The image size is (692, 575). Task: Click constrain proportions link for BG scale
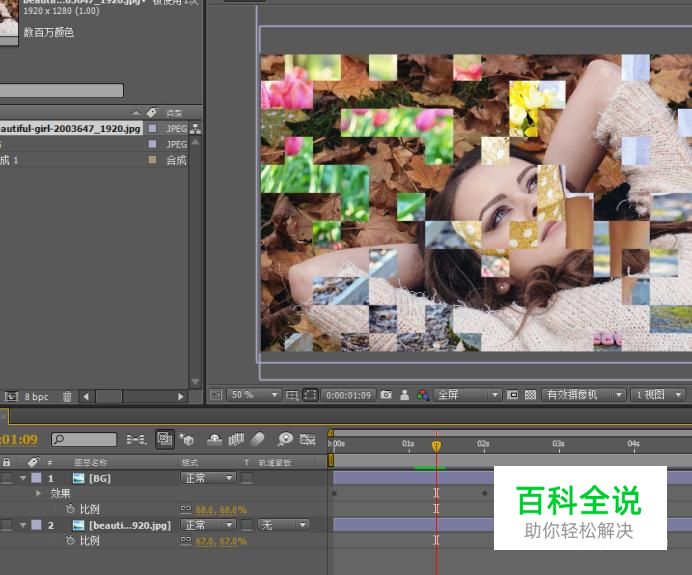coord(186,509)
